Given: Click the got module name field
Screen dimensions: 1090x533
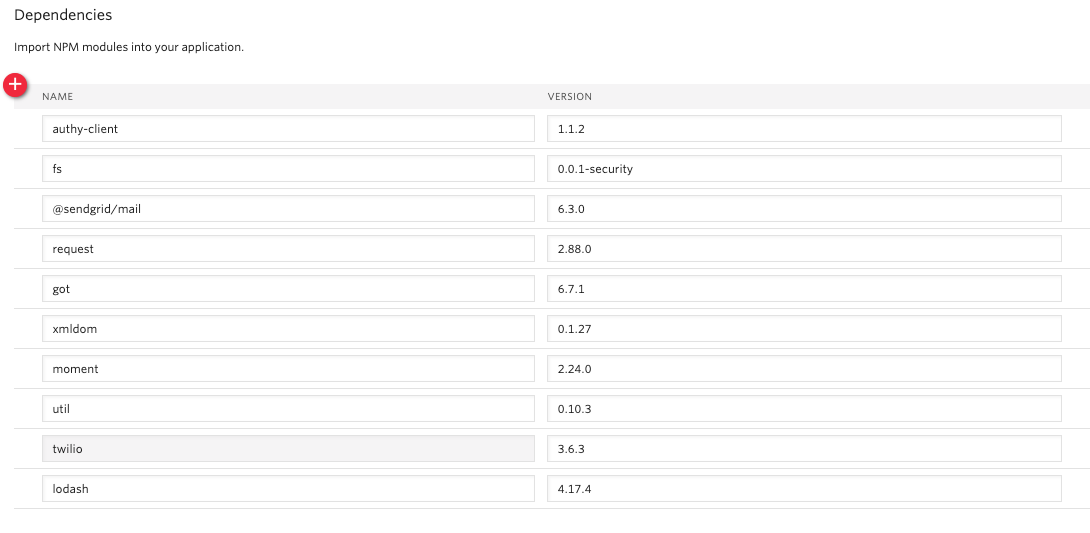Looking at the screenshot, I should click(288, 288).
